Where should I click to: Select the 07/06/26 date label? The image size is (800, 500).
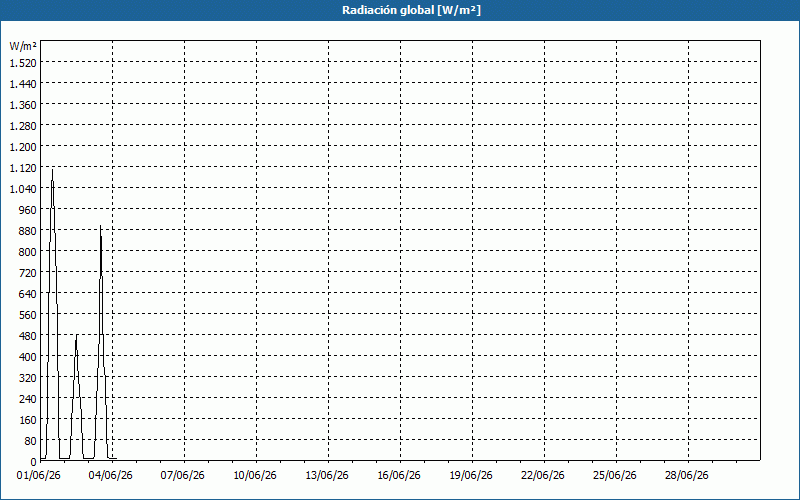pyautogui.click(x=183, y=476)
